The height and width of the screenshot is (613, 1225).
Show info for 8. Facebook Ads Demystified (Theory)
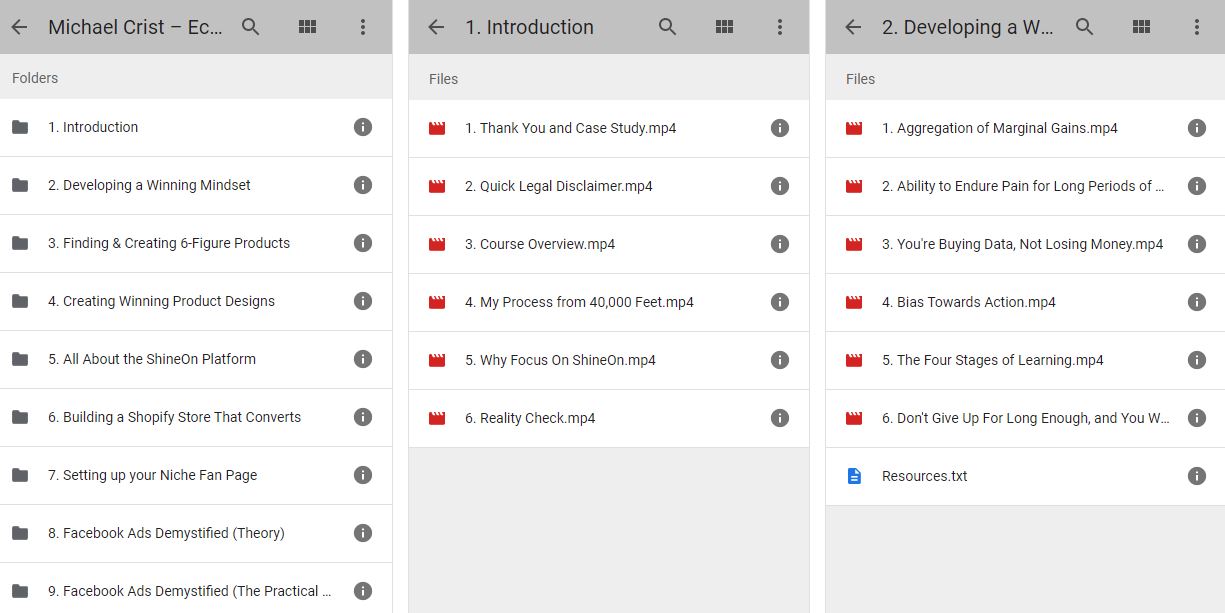[363, 533]
